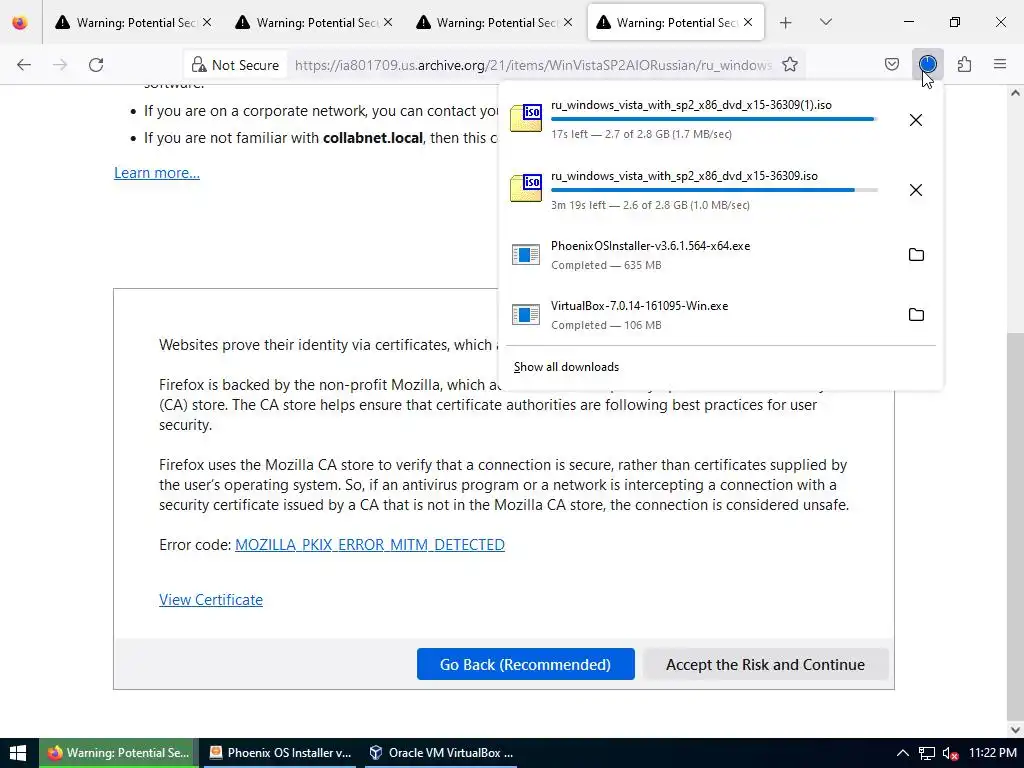Screen dimensions: 1024x768
Task: Click the forward navigation arrow
Action: (x=60, y=65)
